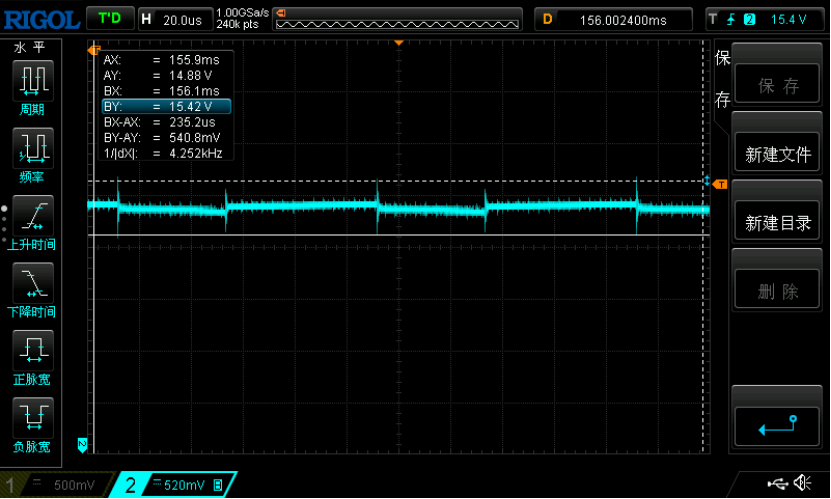The height and width of the screenshot is (499, 831).
Task: Select the Frequency (频率) measurement icon
Action: tap(33, 148)
